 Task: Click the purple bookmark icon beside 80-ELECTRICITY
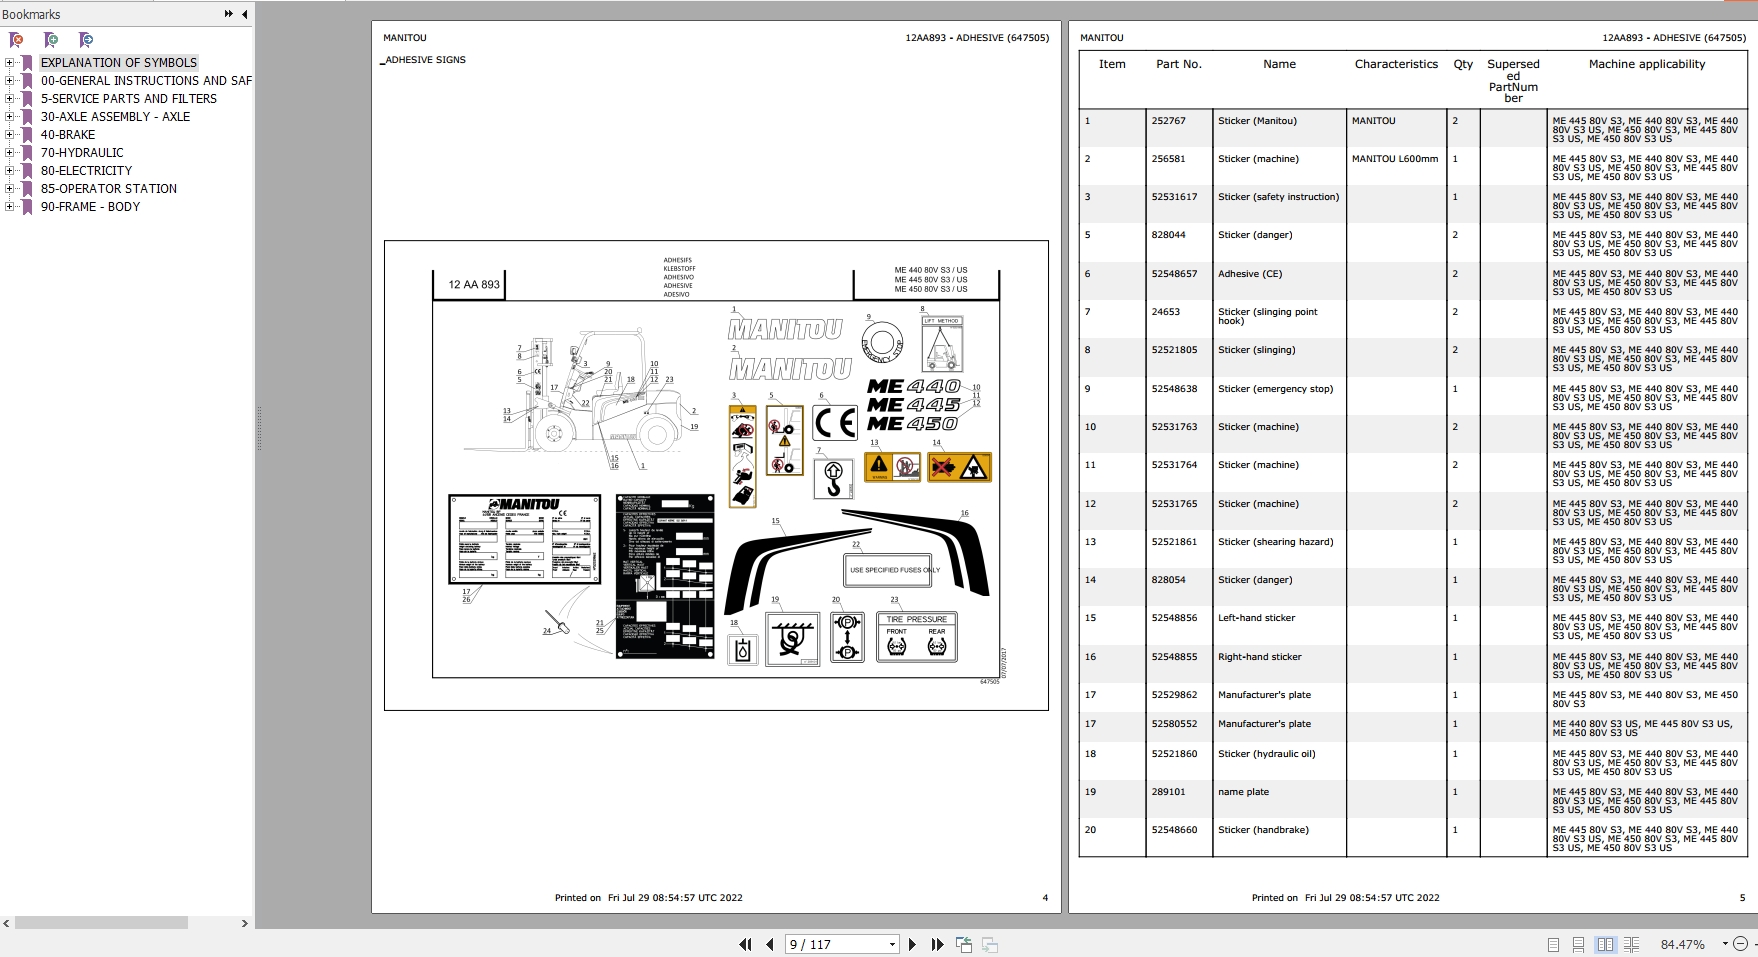[27, 170]
